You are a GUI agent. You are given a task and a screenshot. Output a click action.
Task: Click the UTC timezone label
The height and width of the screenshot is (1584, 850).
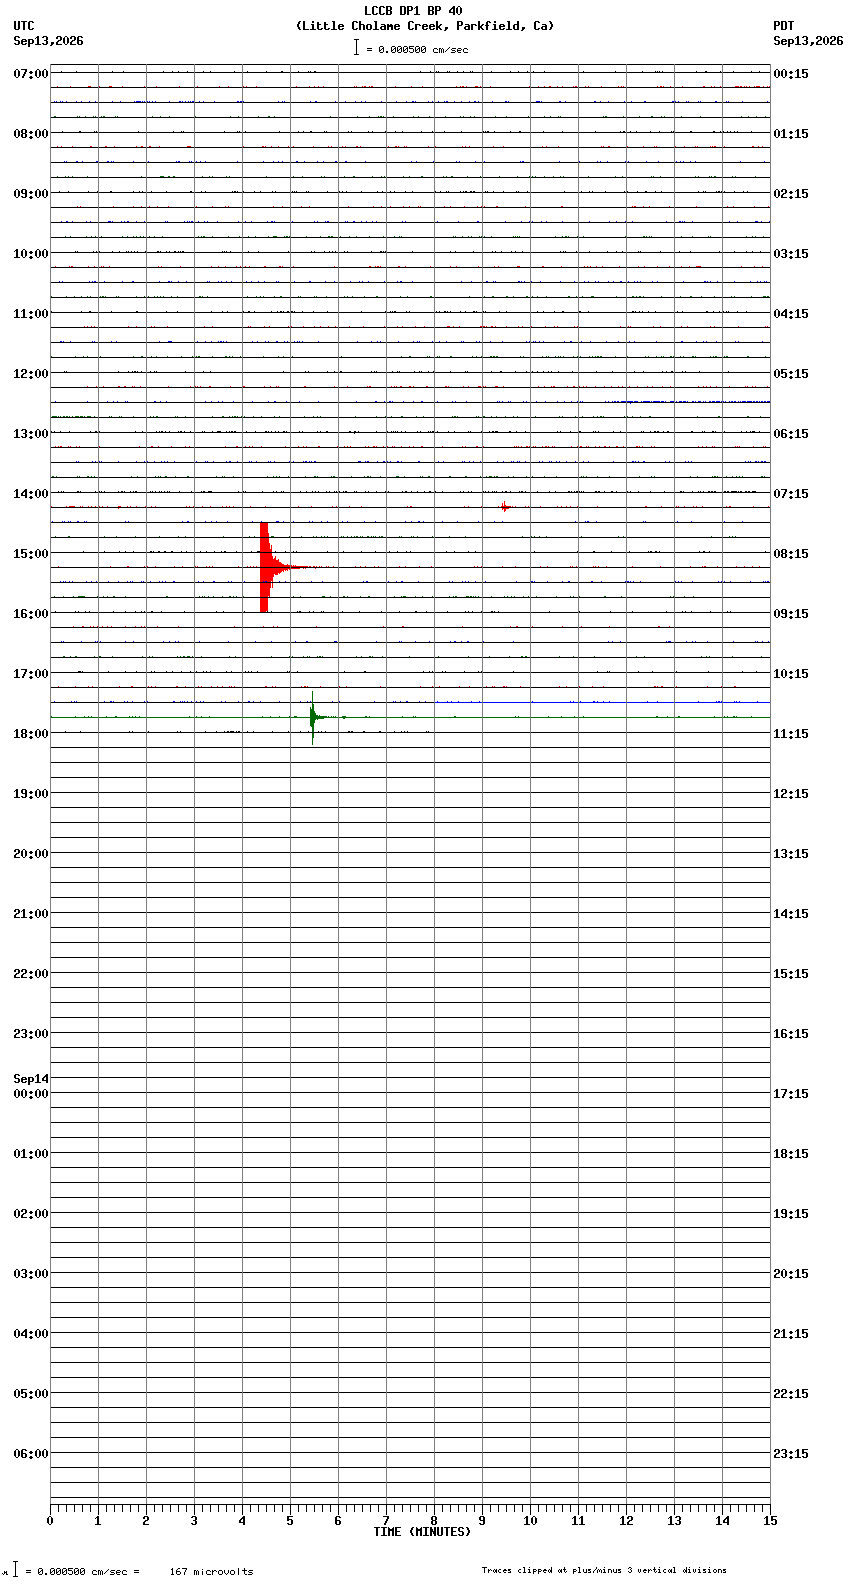click(x=24, y=26)
